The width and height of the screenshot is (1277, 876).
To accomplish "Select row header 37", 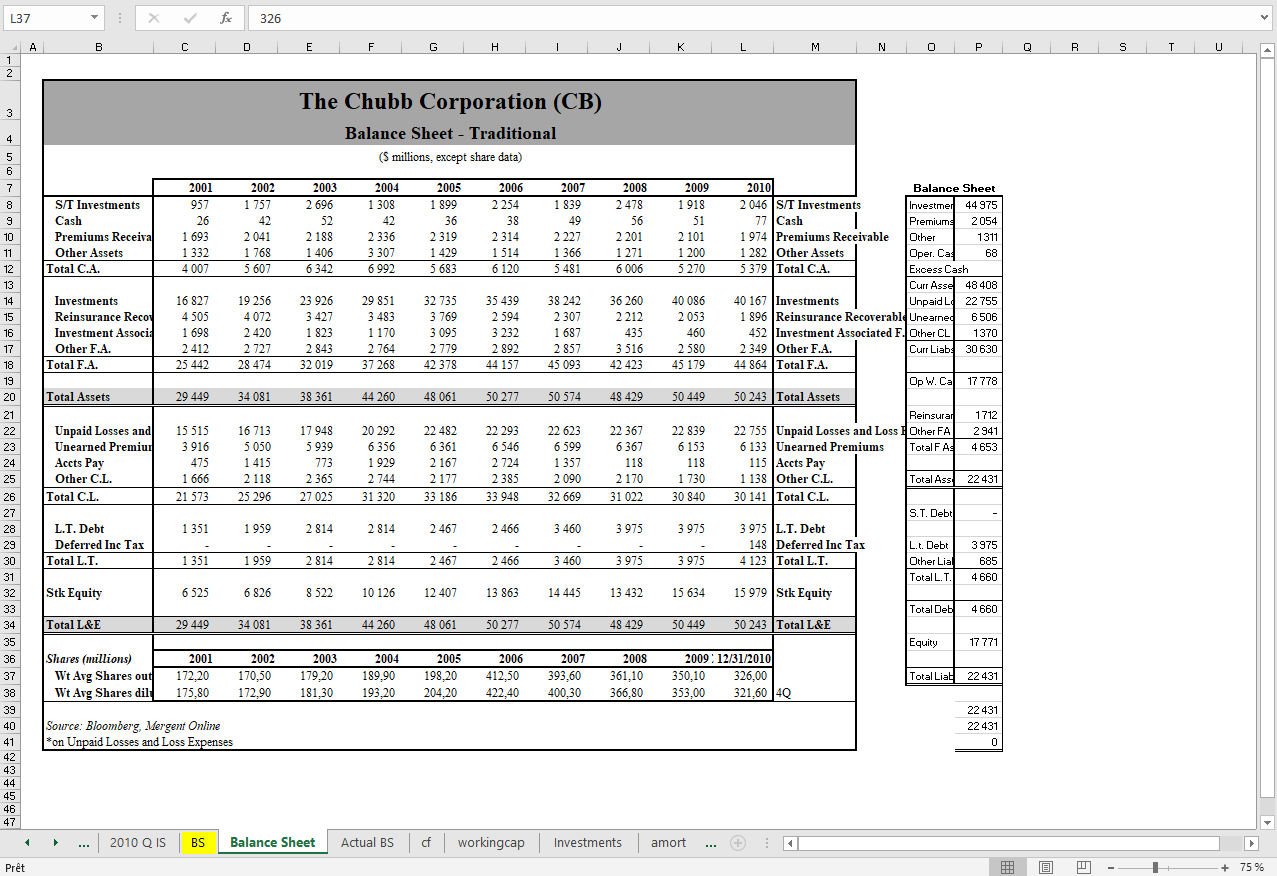I will pos(10,676).
